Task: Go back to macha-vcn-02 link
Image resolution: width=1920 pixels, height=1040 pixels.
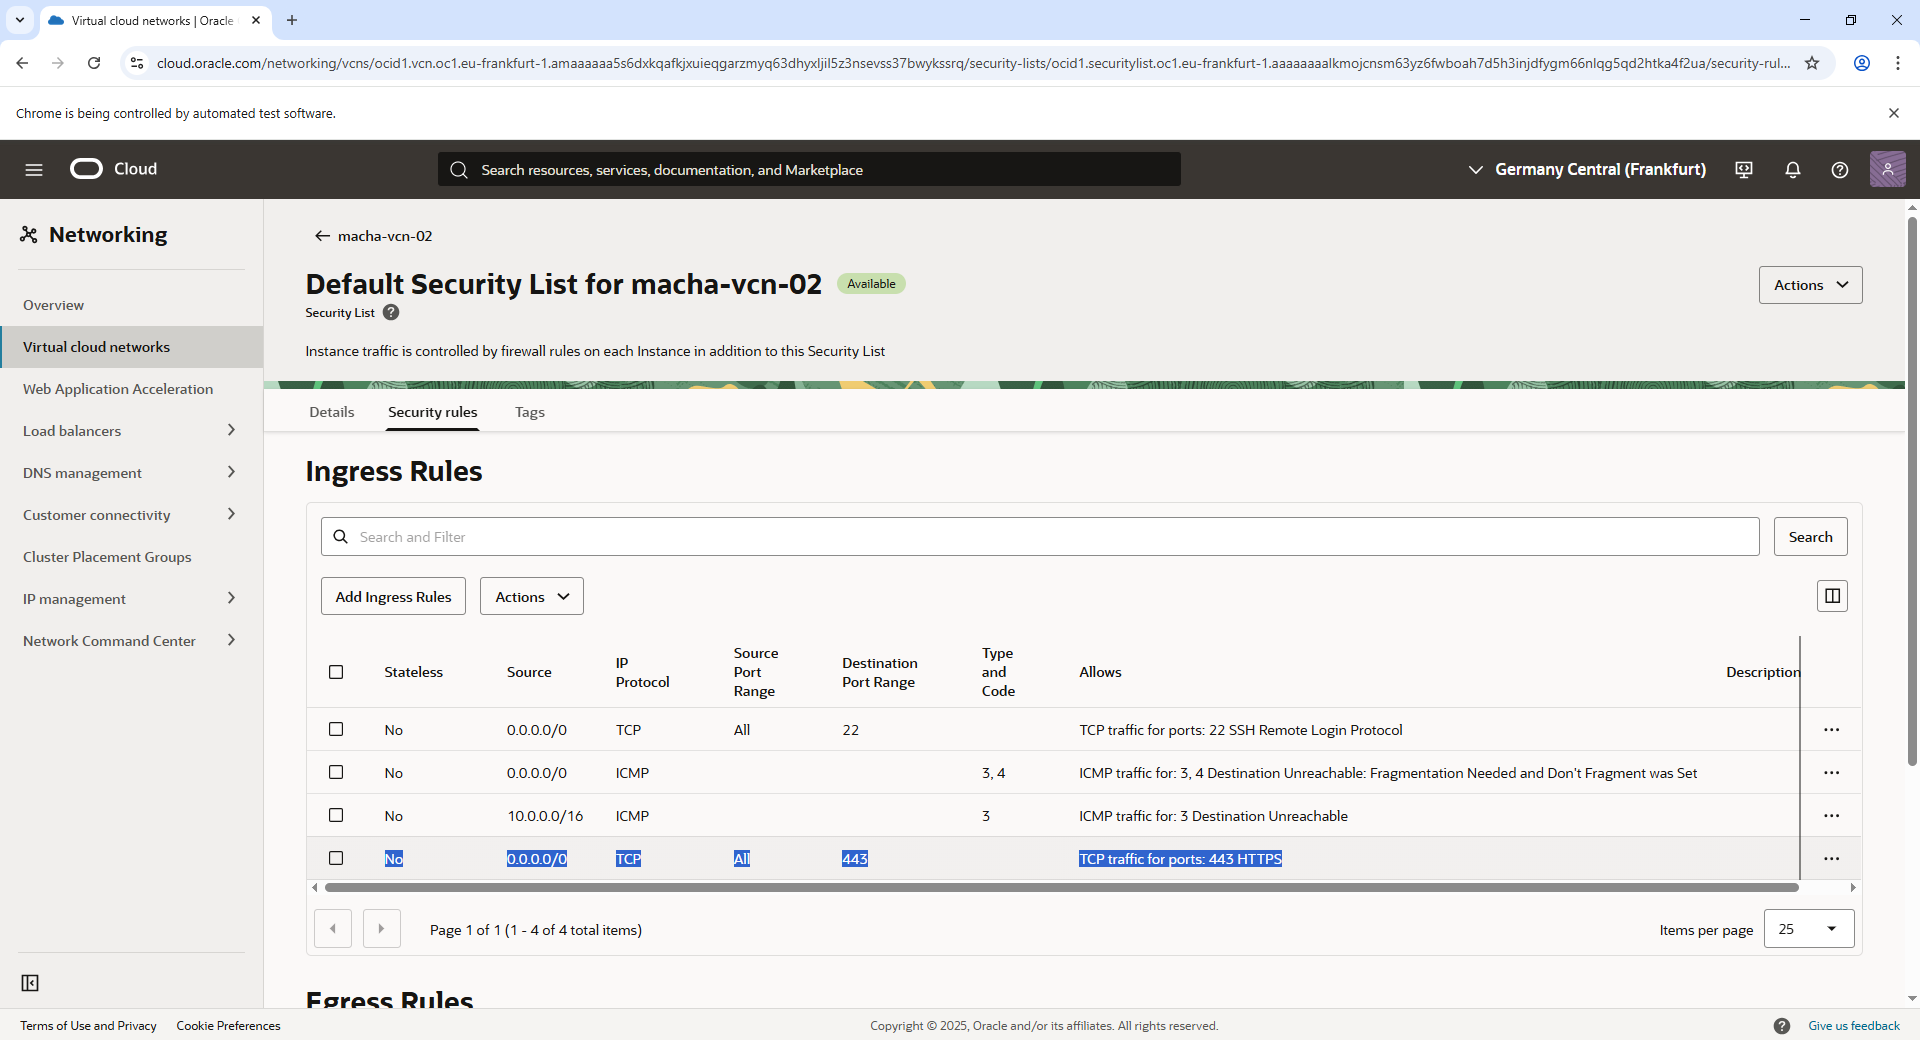Action: [x=374, y=236]
